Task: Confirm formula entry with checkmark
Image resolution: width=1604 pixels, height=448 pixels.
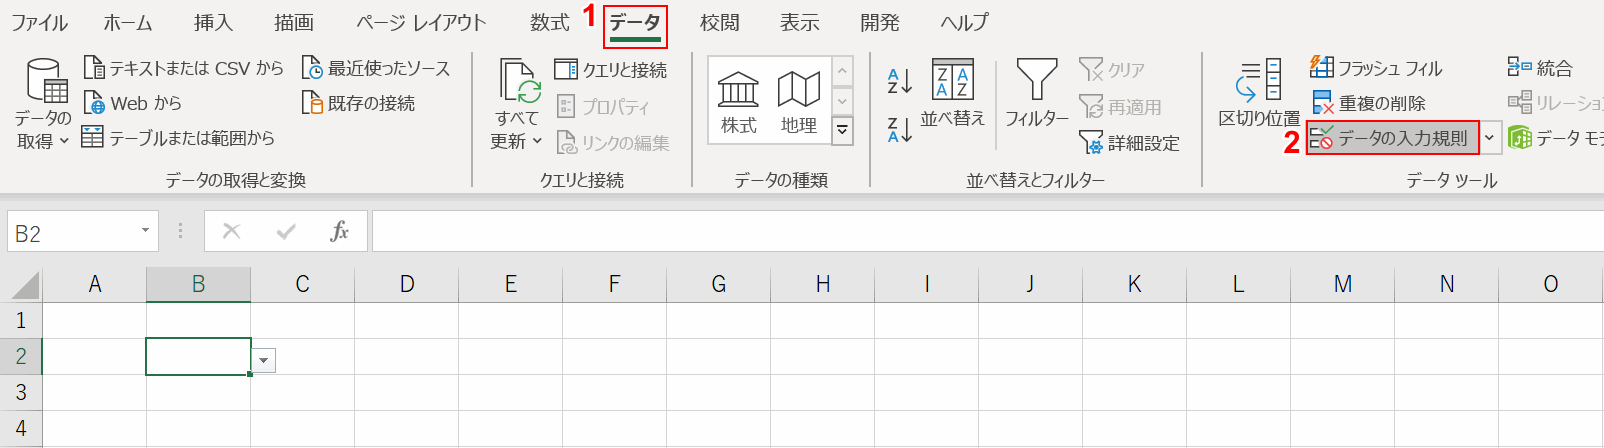Action: (x=286, y=232)
